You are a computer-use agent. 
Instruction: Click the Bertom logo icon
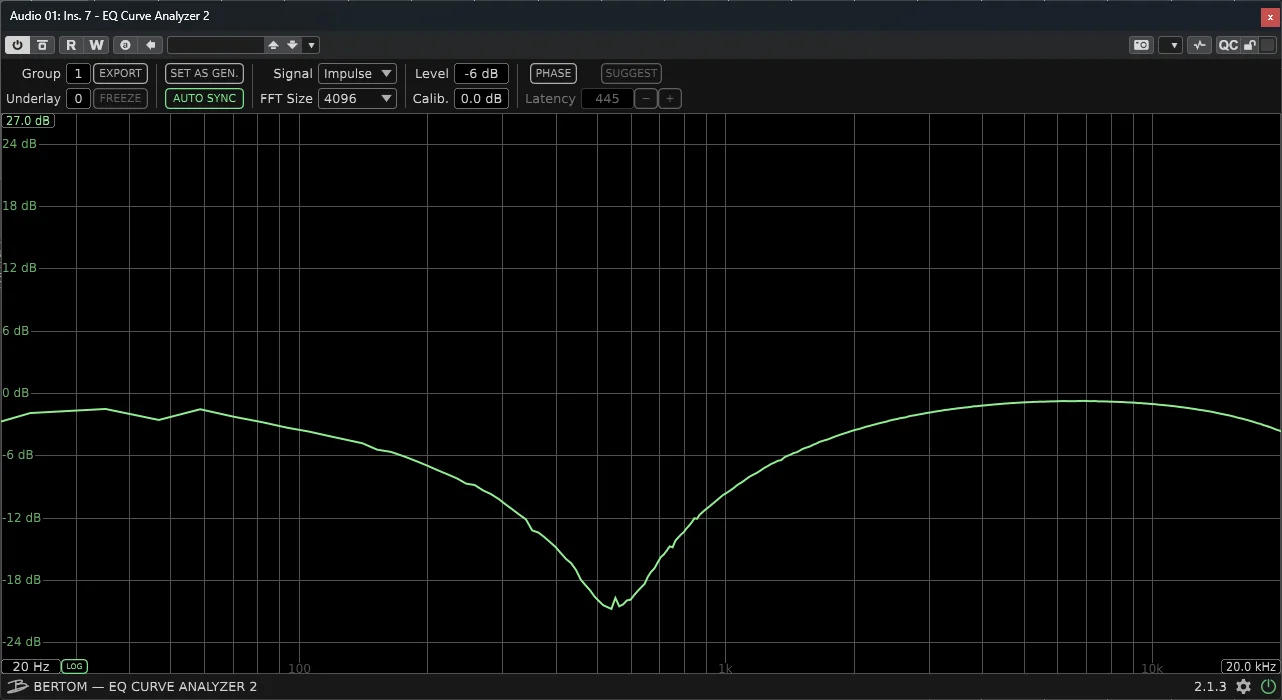16,687
